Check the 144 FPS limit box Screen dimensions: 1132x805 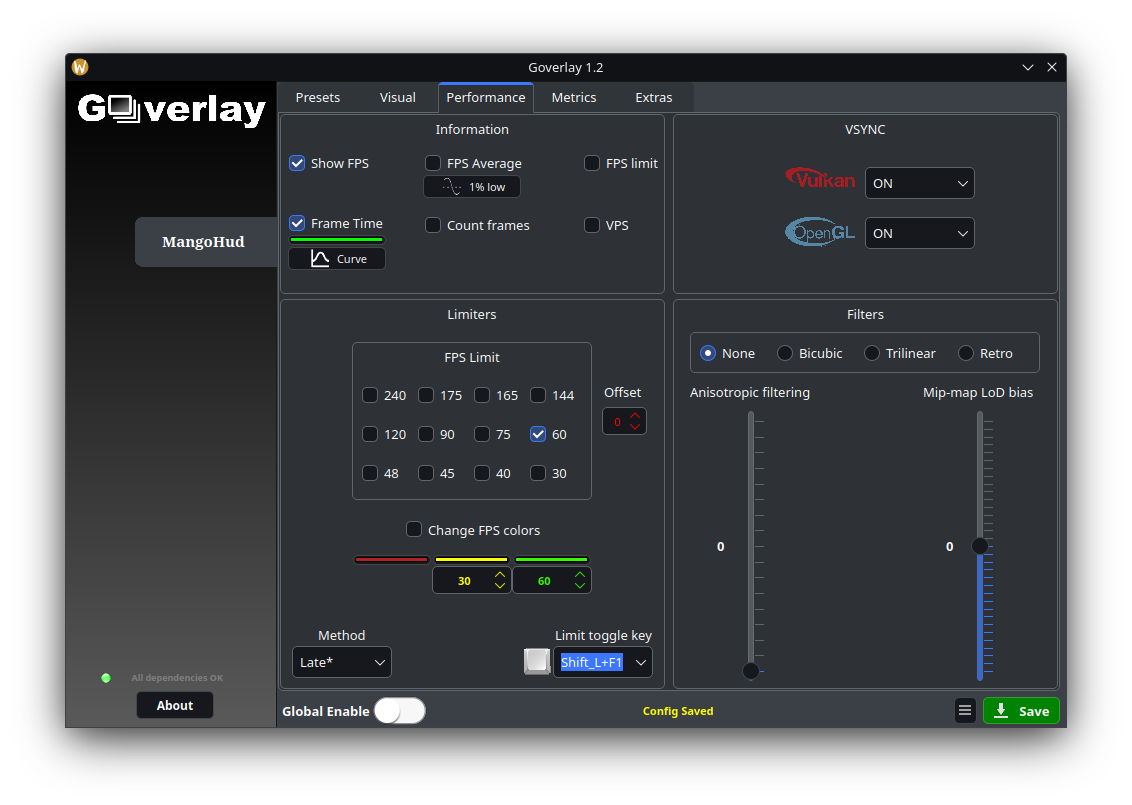[x=538, y=395]
